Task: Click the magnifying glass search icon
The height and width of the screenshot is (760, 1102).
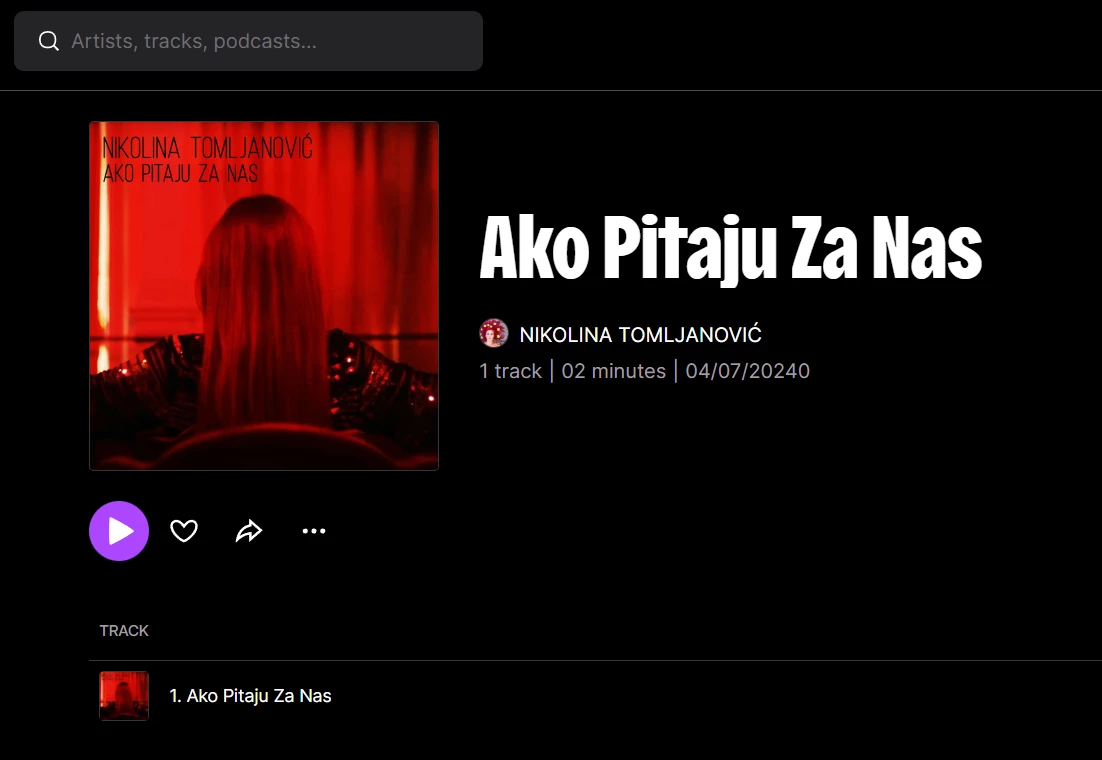Action: [x=48, y=41]
